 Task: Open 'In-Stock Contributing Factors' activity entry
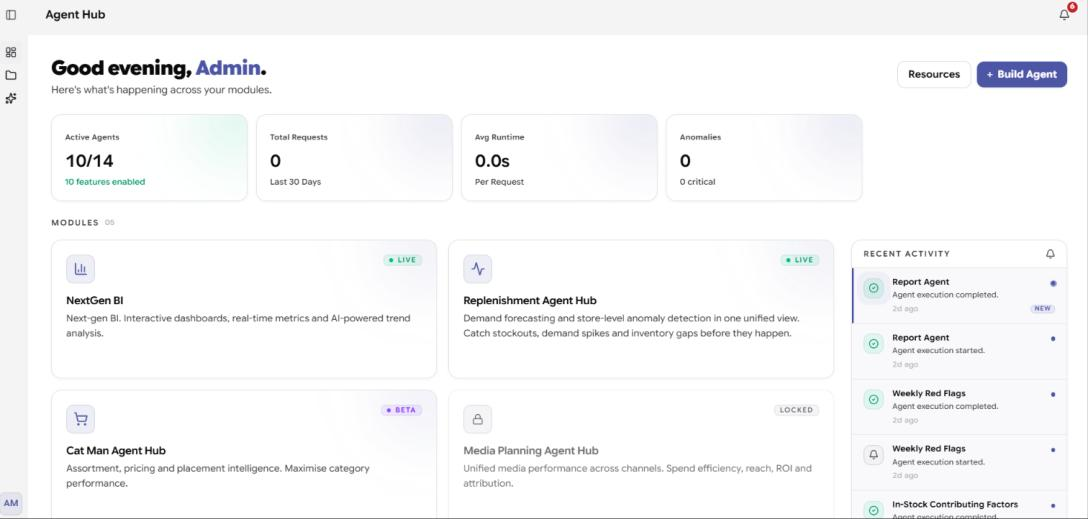[x=959, y=505]
